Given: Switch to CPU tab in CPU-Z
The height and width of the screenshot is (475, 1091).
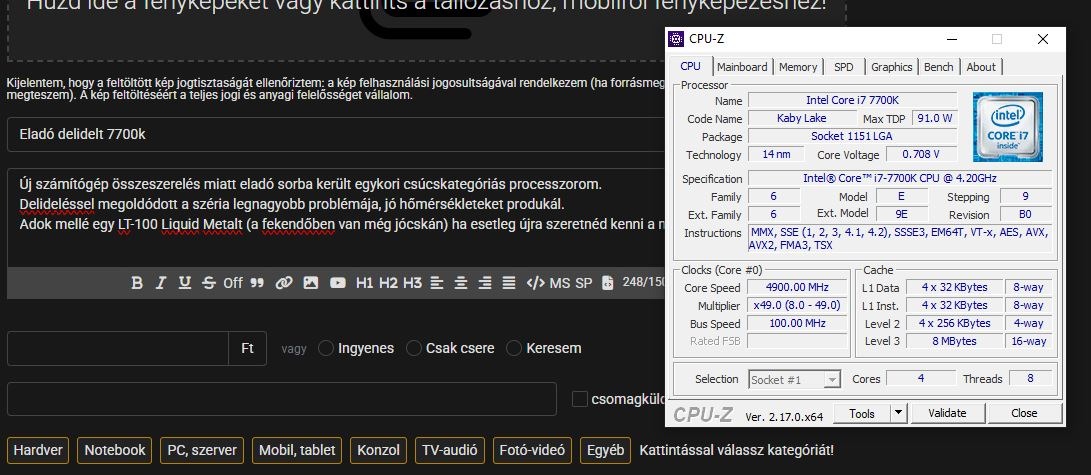Looking at the screenshot, I should 691,66.
